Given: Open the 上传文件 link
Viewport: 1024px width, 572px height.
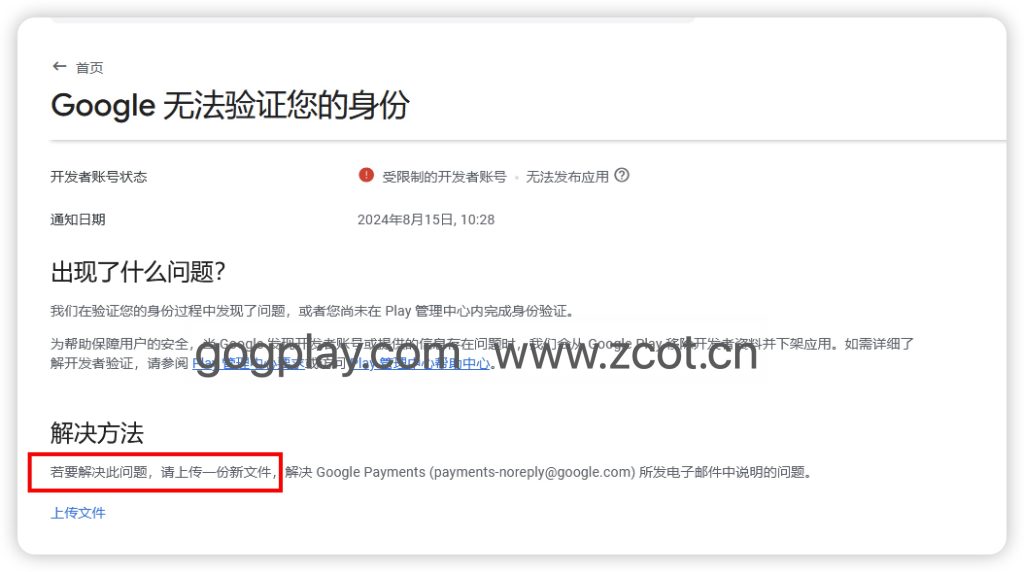Looking at the screenshot, I should click(x=78, y=513).
